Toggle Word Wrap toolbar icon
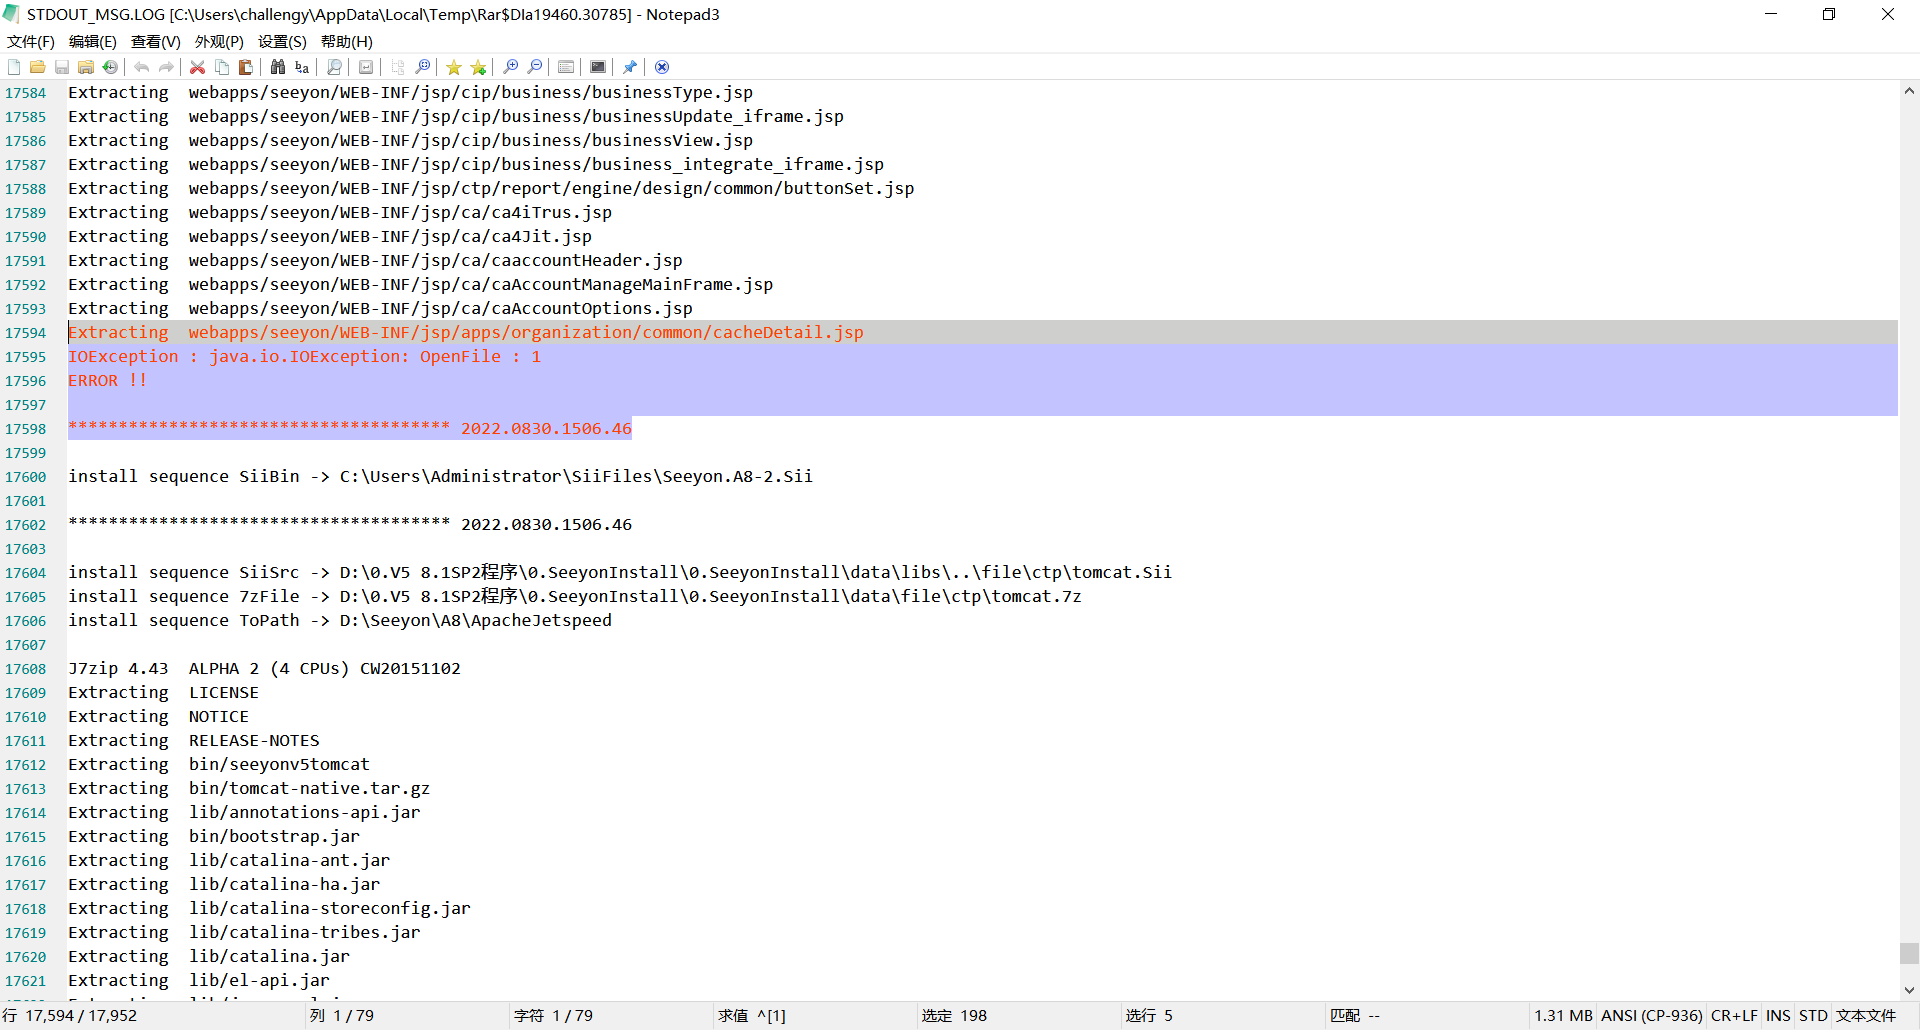The width and height of the screenshot is (1920, 1030). (x=366, y=67)
